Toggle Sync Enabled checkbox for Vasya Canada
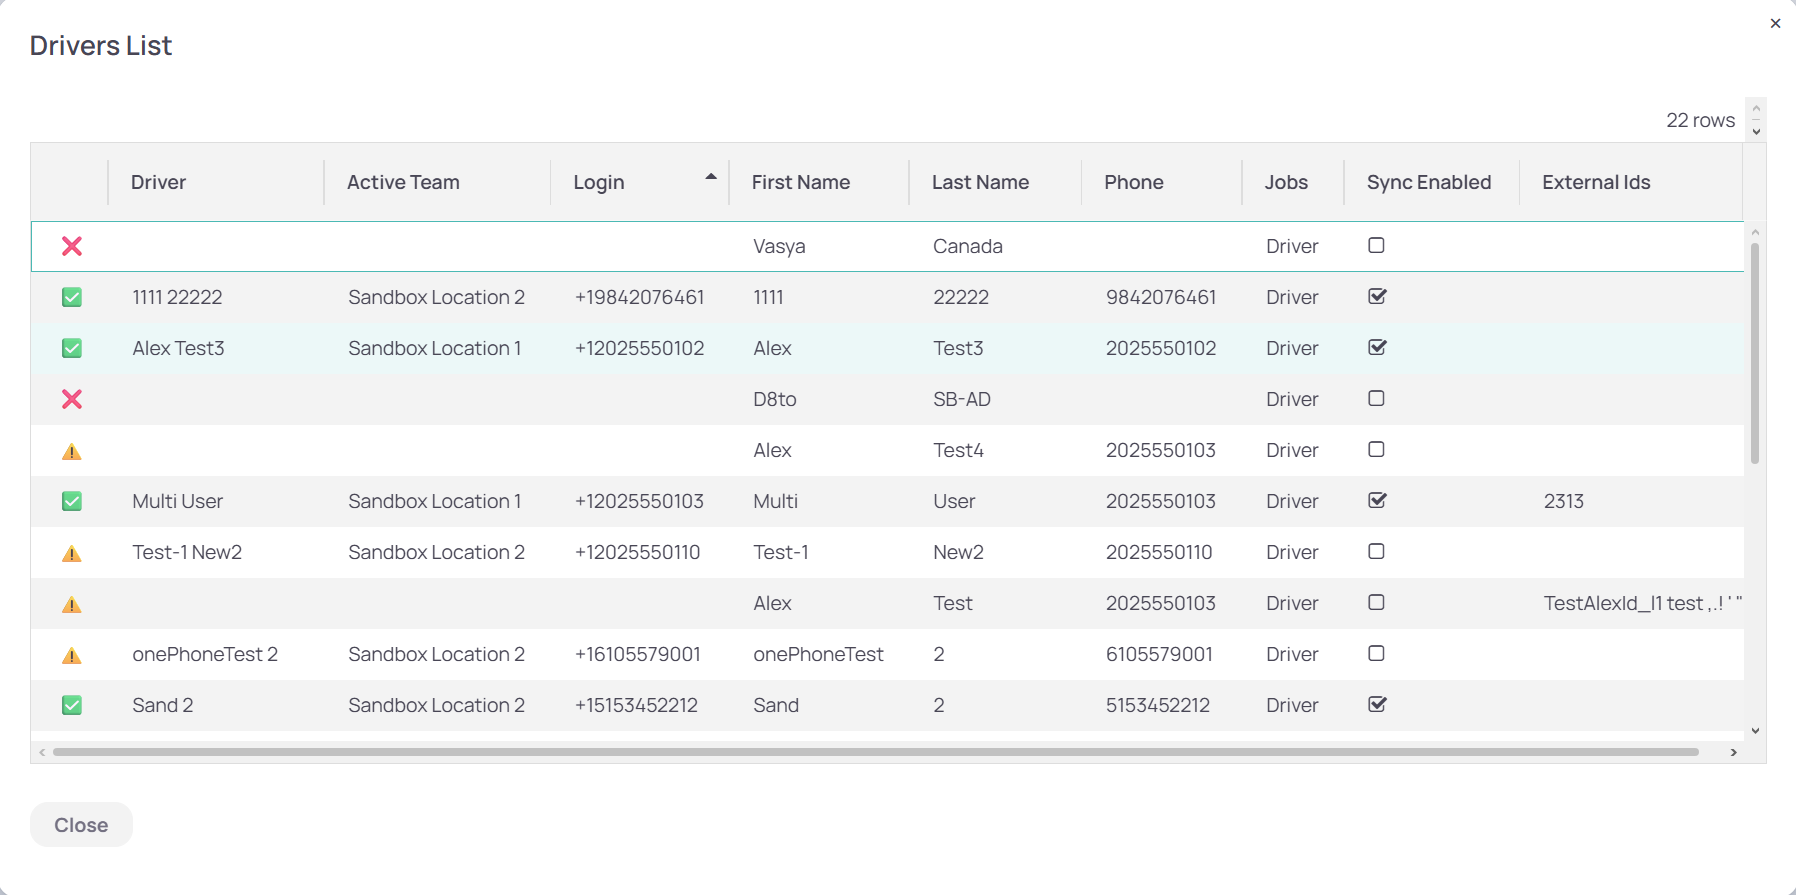 (1376, 245)
